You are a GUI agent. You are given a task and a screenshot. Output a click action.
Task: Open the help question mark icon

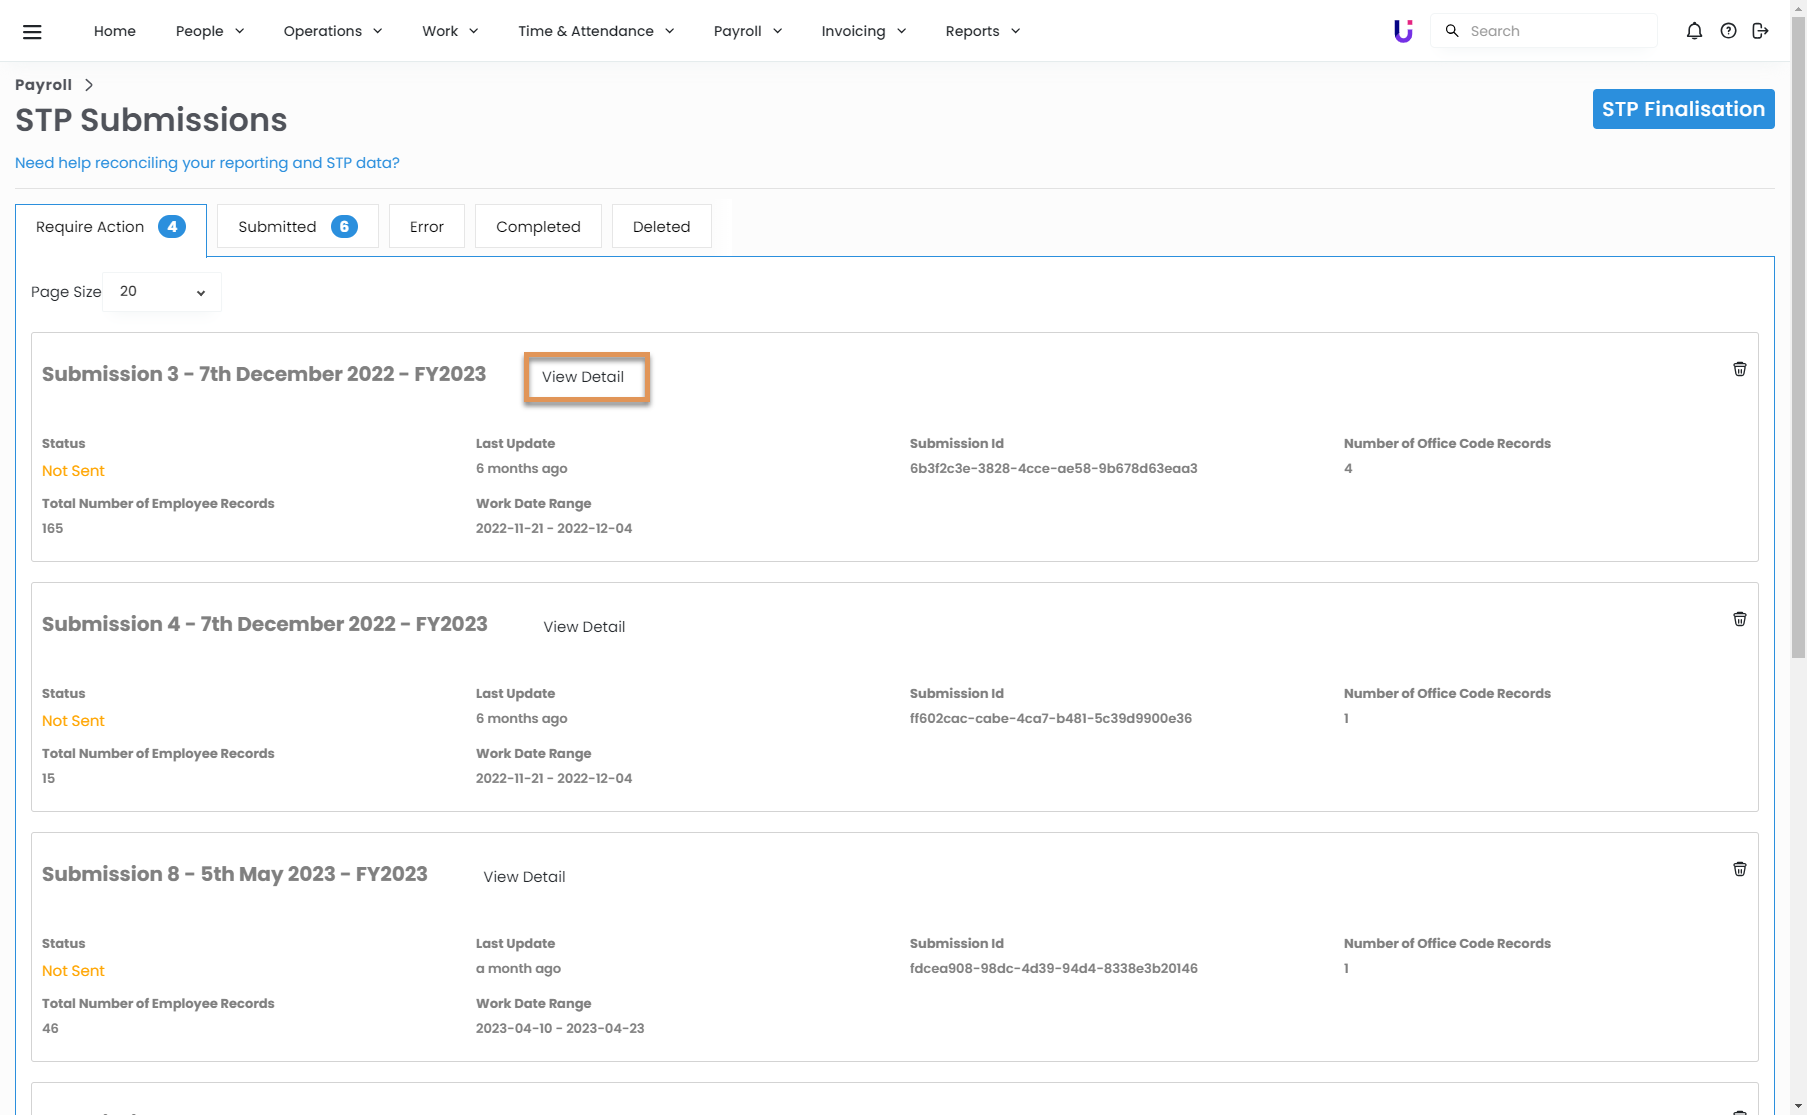(1728, 31)
